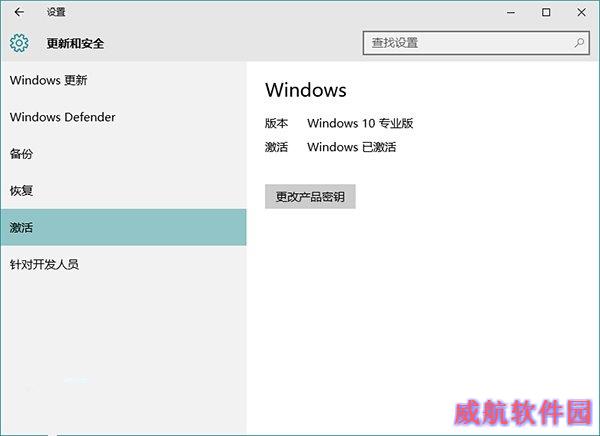
Task: Select 备份 in the sidebar
Action: click(123, 154)
